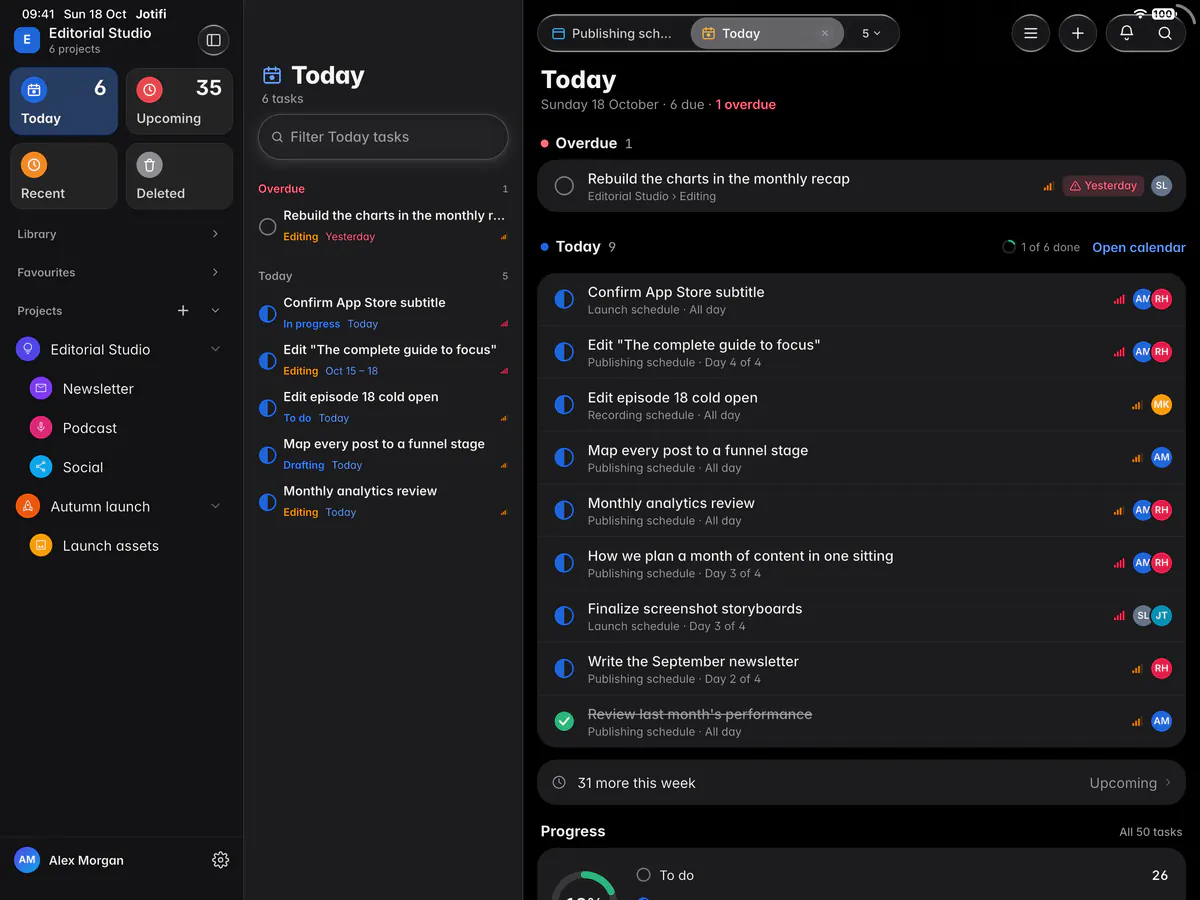Image resolution: width=1200 pixels, height=900 pixels.
Task: Click the RH avatar on Write the September newsletter
Action: 1161,669
